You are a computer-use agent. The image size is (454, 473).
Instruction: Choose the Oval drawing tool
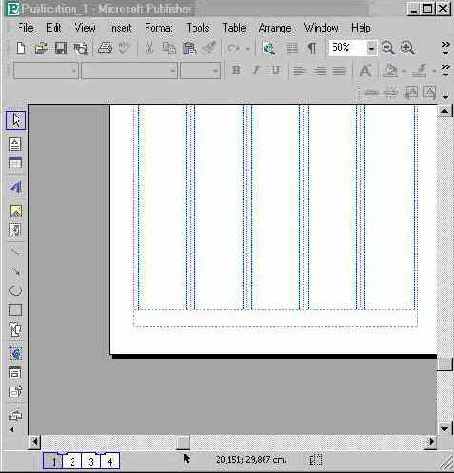(15, 290)
